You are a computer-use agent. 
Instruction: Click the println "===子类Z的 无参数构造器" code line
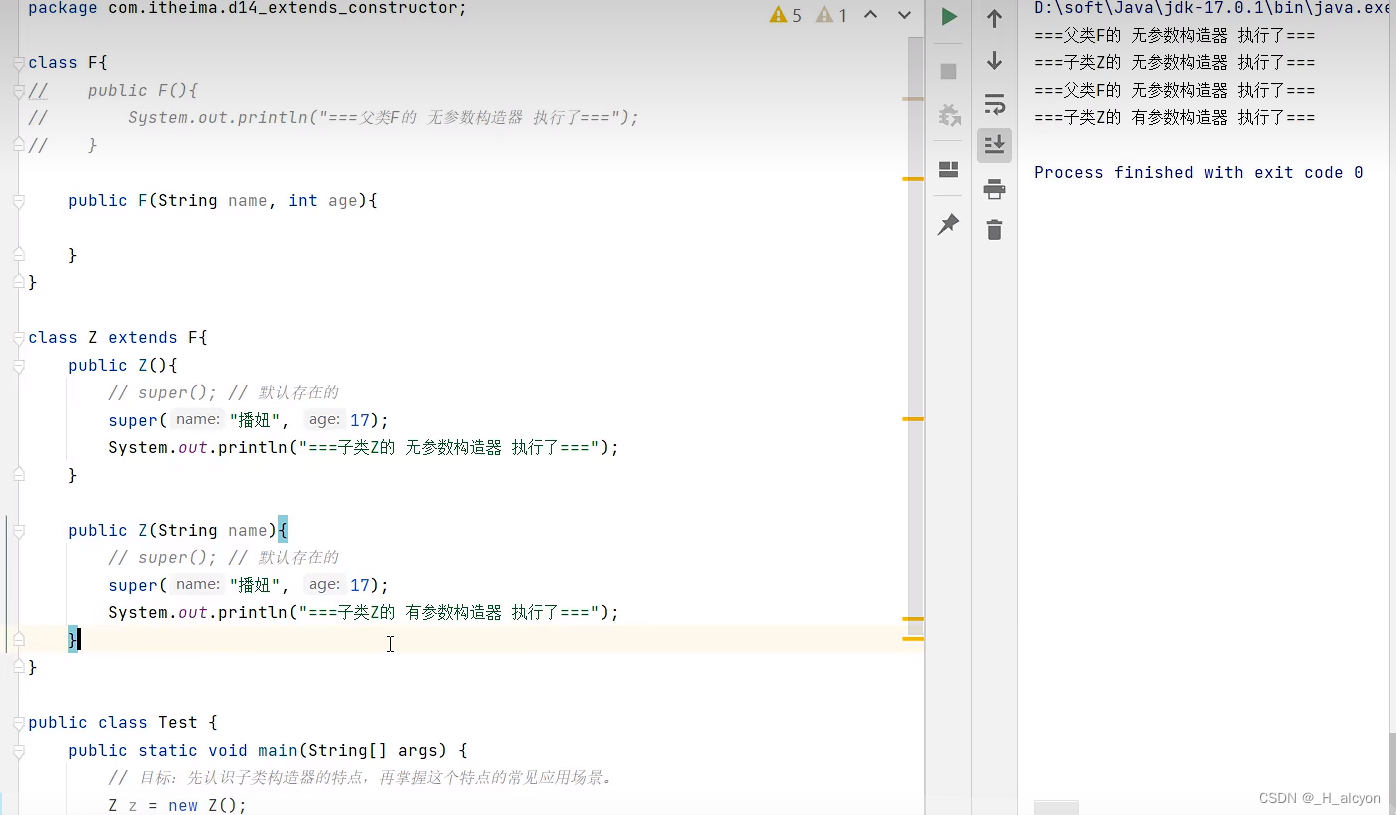pyautogui.click(x=364, y=448)
